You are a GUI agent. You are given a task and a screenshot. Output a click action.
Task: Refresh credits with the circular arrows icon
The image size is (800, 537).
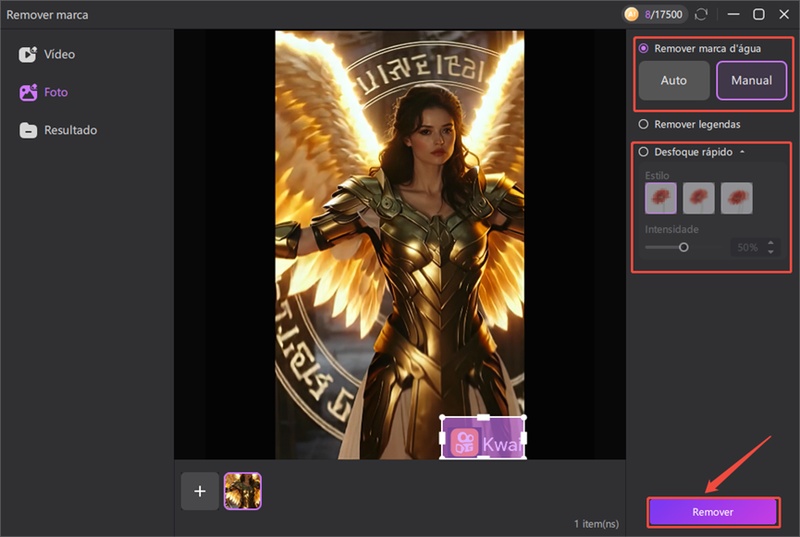[702, 14]
